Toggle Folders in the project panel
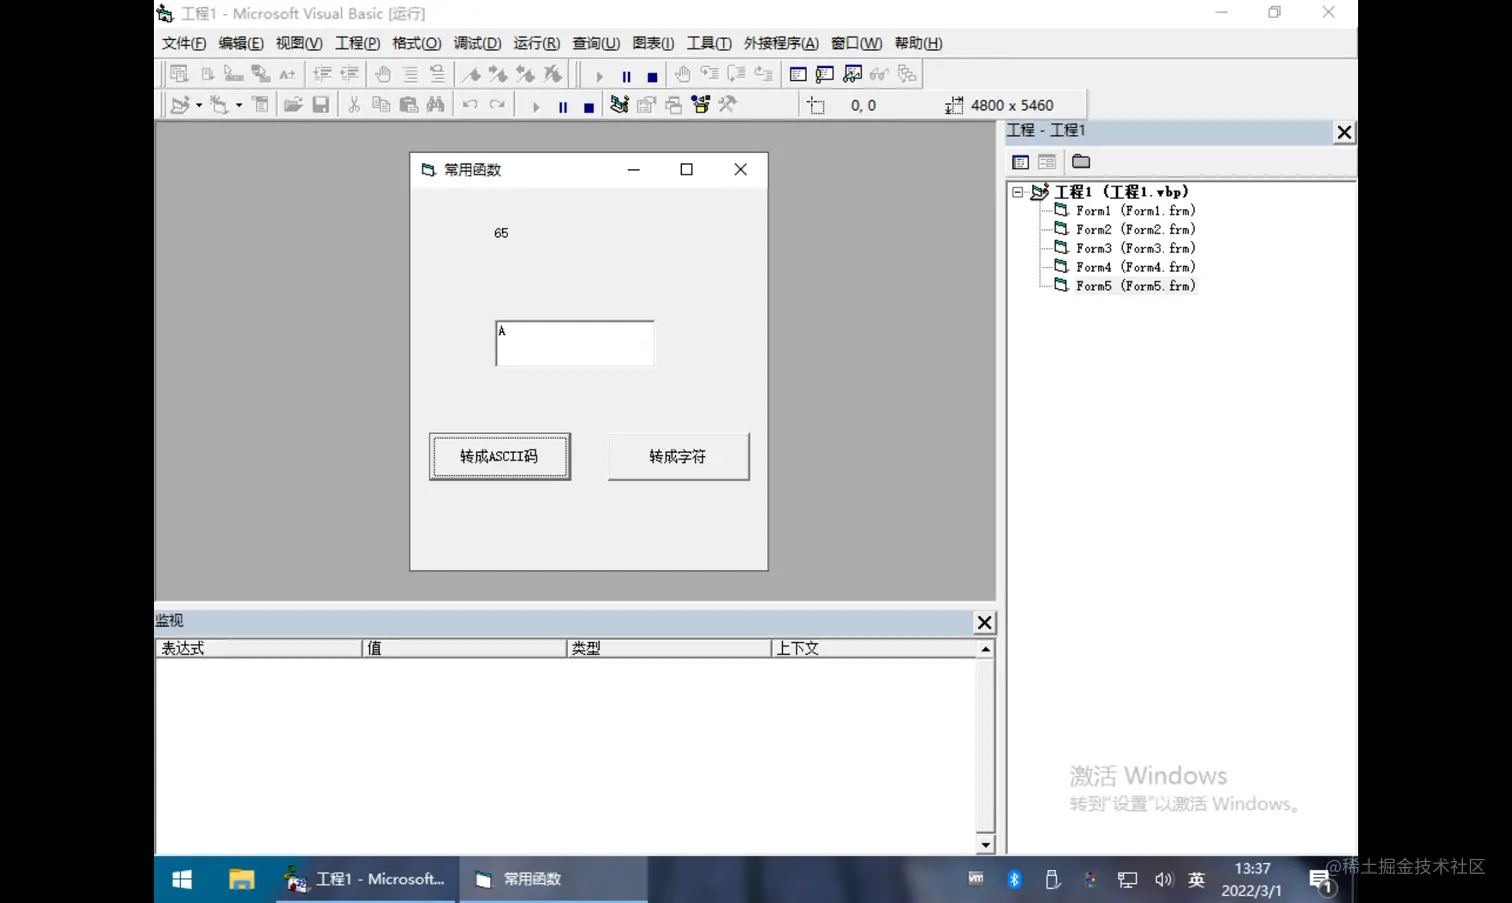Image resolution: width=1512 pixels, height=903 pixels. click(1081, 162)
